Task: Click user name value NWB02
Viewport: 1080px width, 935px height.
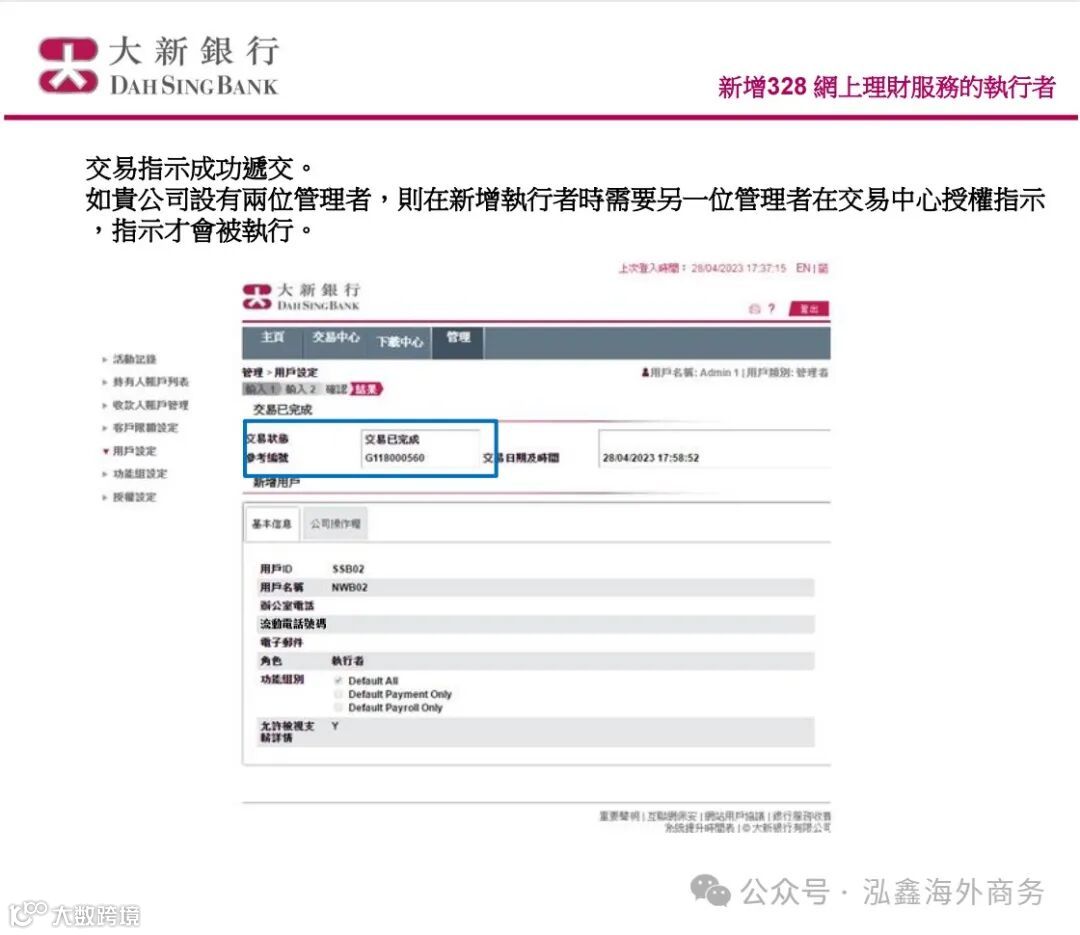Action: pos(349,588)
